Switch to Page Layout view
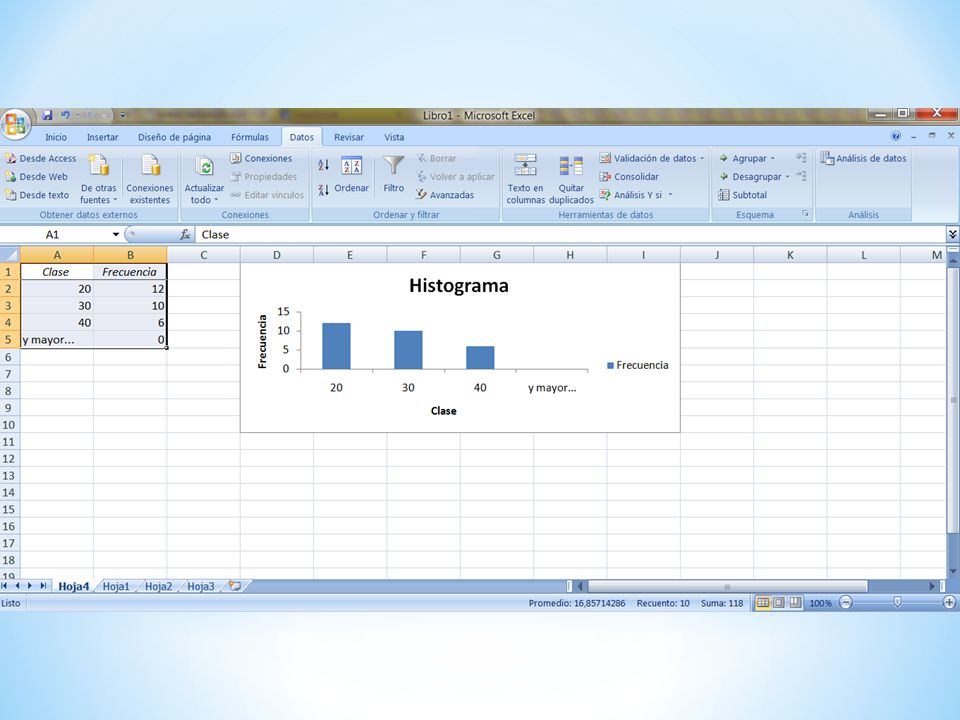 [779, 602]
